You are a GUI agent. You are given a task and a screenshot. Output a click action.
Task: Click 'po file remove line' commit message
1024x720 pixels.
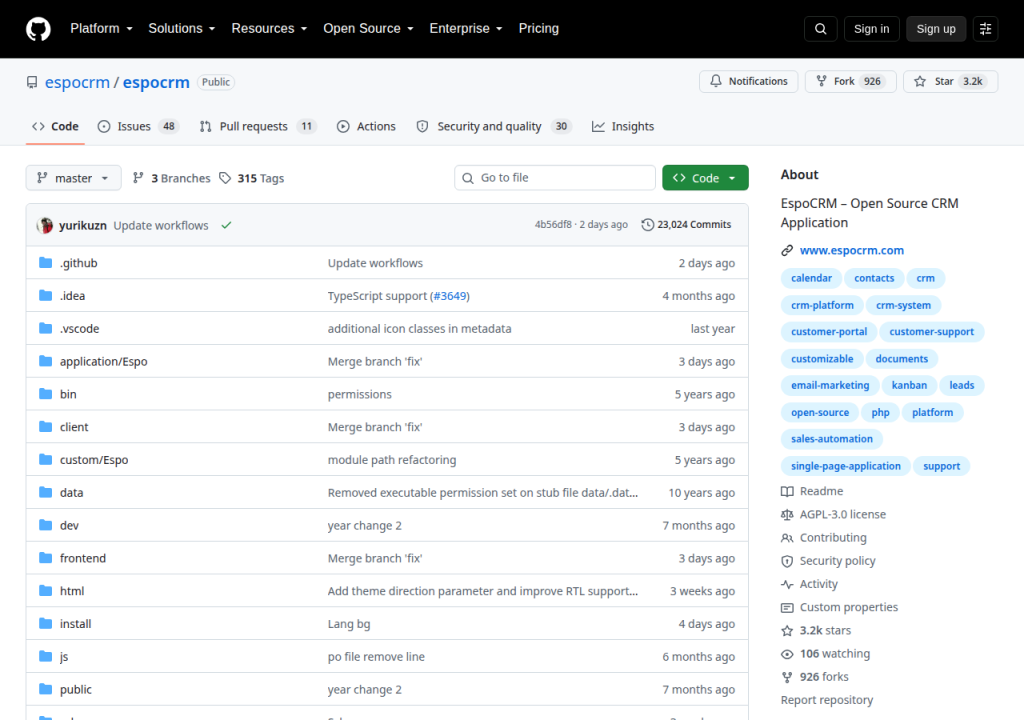click(376, 657)
